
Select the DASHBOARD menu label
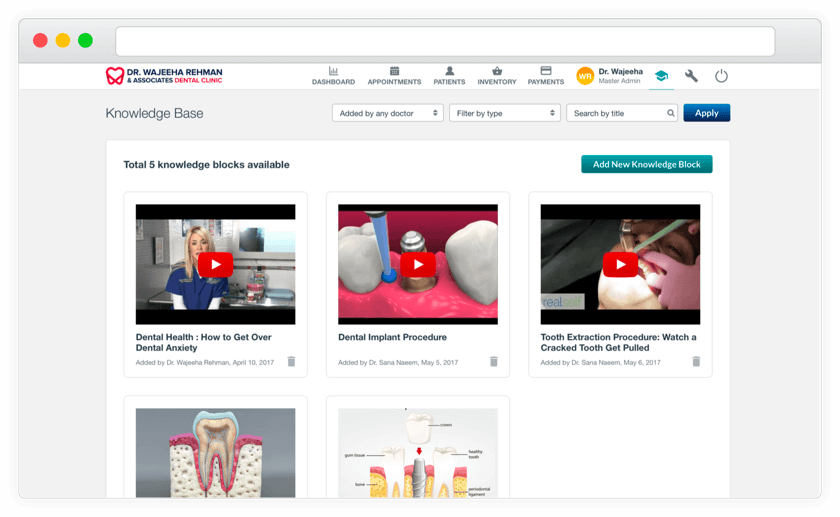333,82
